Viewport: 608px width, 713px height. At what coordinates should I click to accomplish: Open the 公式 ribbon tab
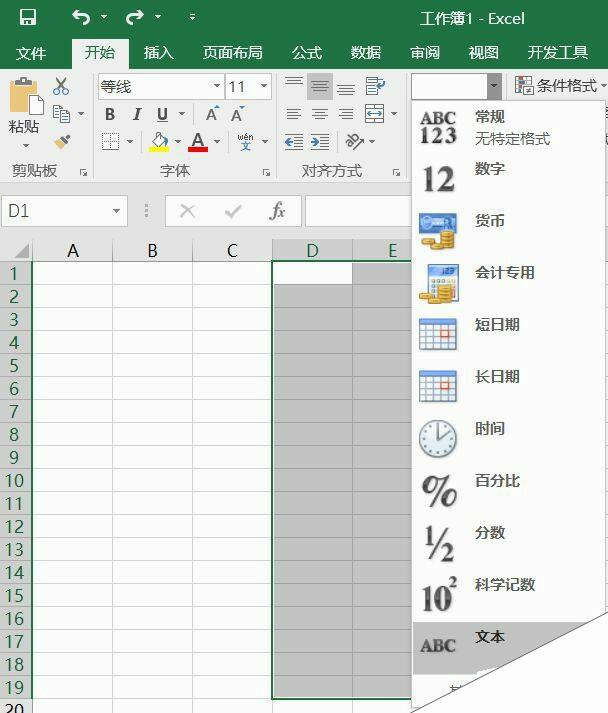coord(306,53)
